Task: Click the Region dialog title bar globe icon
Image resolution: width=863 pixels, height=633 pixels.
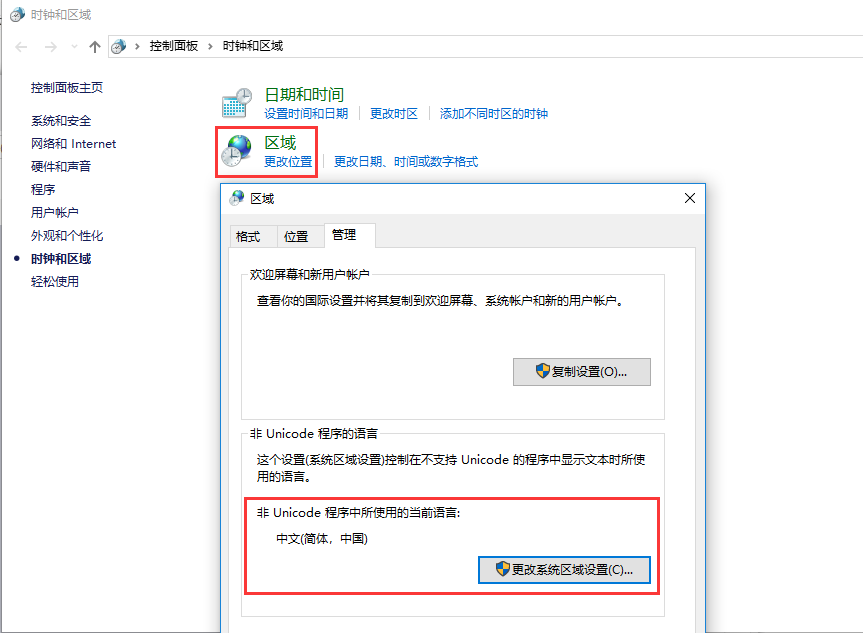Action: point(237,198)
